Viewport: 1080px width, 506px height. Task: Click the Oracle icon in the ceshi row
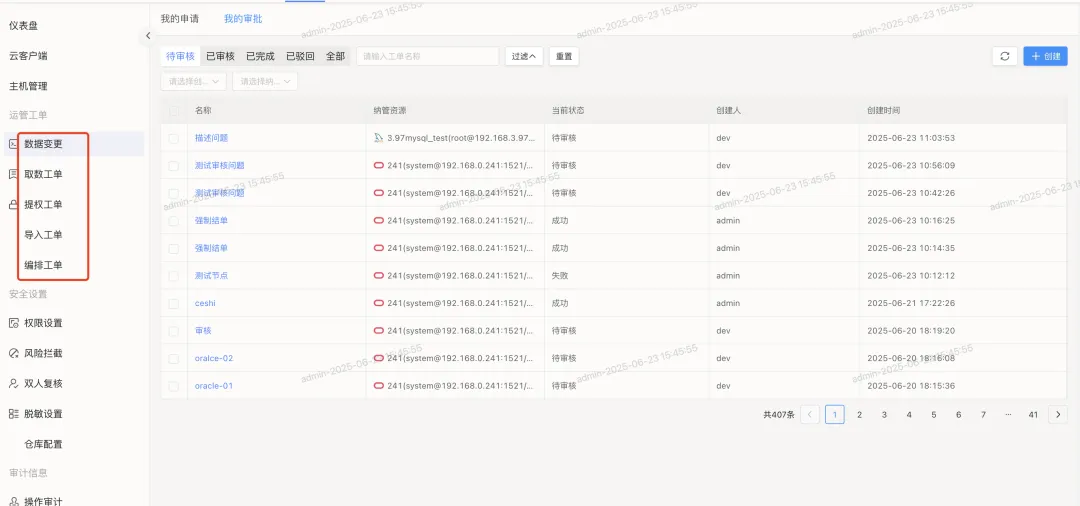(x=378, y=303)
